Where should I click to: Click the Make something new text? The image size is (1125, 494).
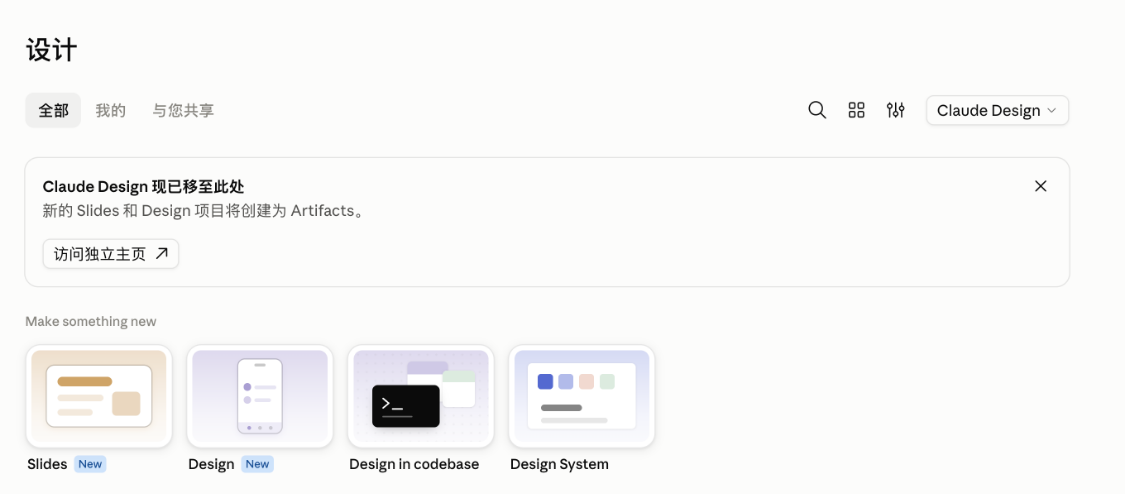pos(90,321)
